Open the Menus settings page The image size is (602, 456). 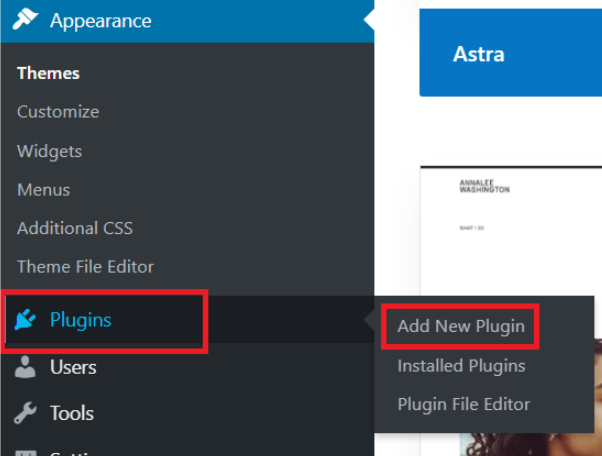pyautogui.click(x=43, y=189)
